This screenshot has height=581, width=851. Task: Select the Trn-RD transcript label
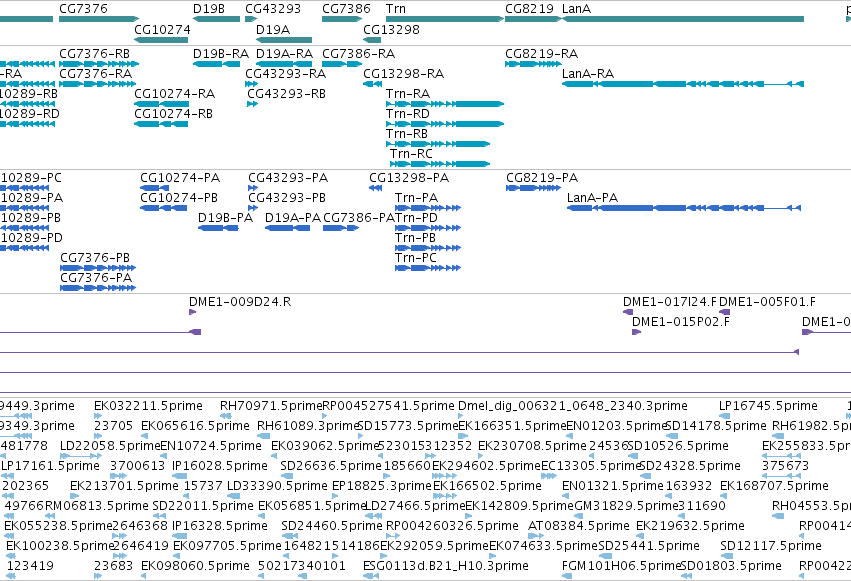[408, 113]
